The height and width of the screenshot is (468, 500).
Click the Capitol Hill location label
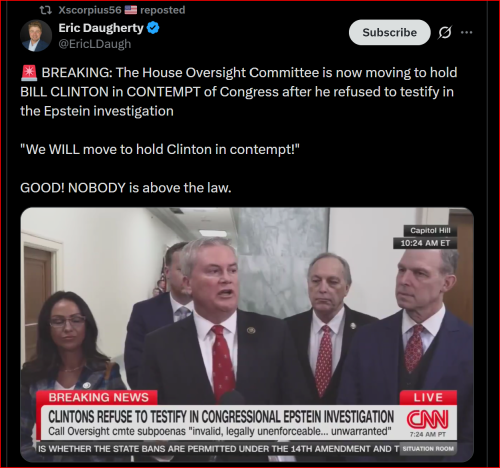point(430,230)
